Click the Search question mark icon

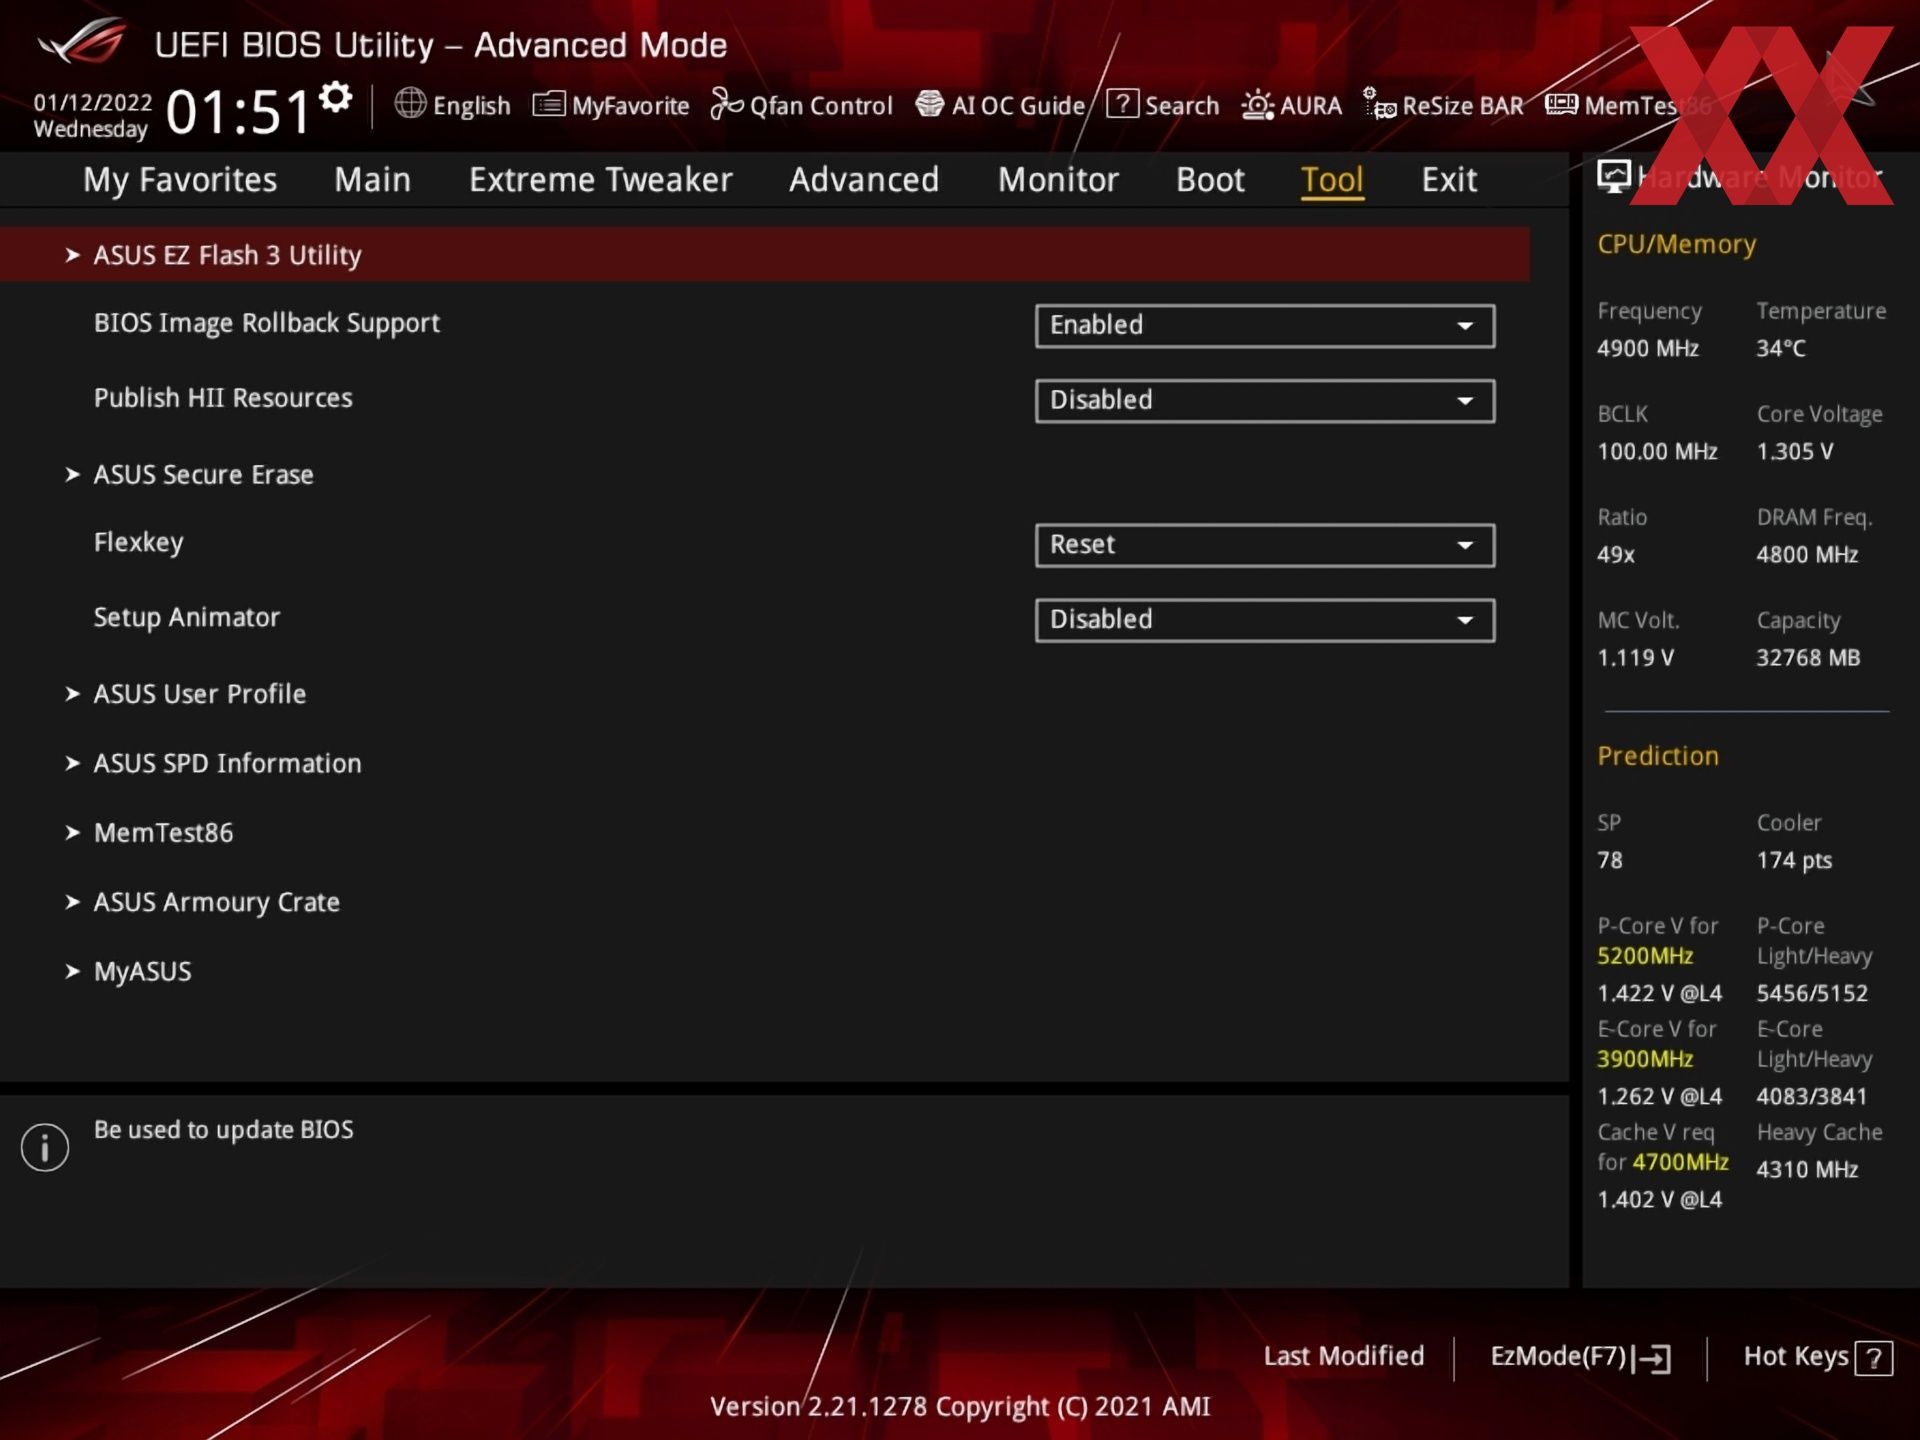1122,104
